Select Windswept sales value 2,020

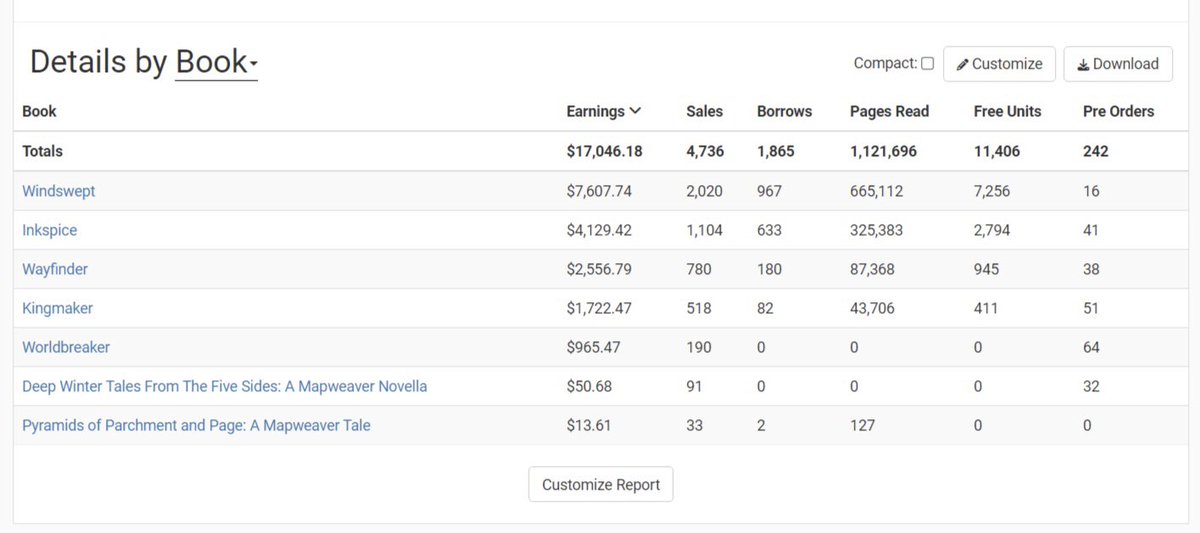(704, 190)
